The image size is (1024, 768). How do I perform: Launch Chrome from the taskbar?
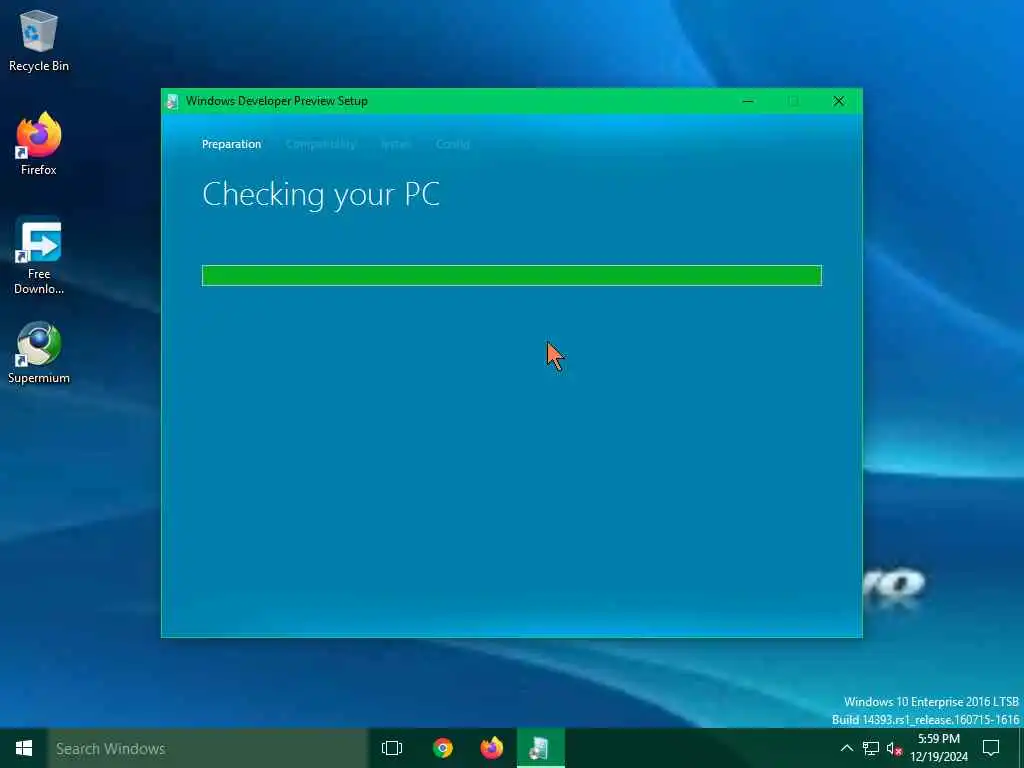pyautogui.click(x=442, y=748)
